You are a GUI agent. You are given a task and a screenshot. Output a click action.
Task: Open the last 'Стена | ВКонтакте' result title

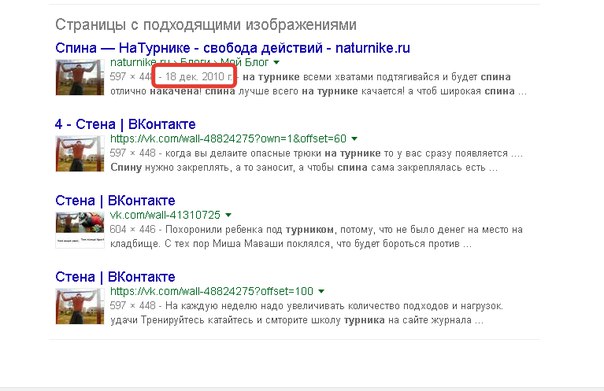[115, 277]
